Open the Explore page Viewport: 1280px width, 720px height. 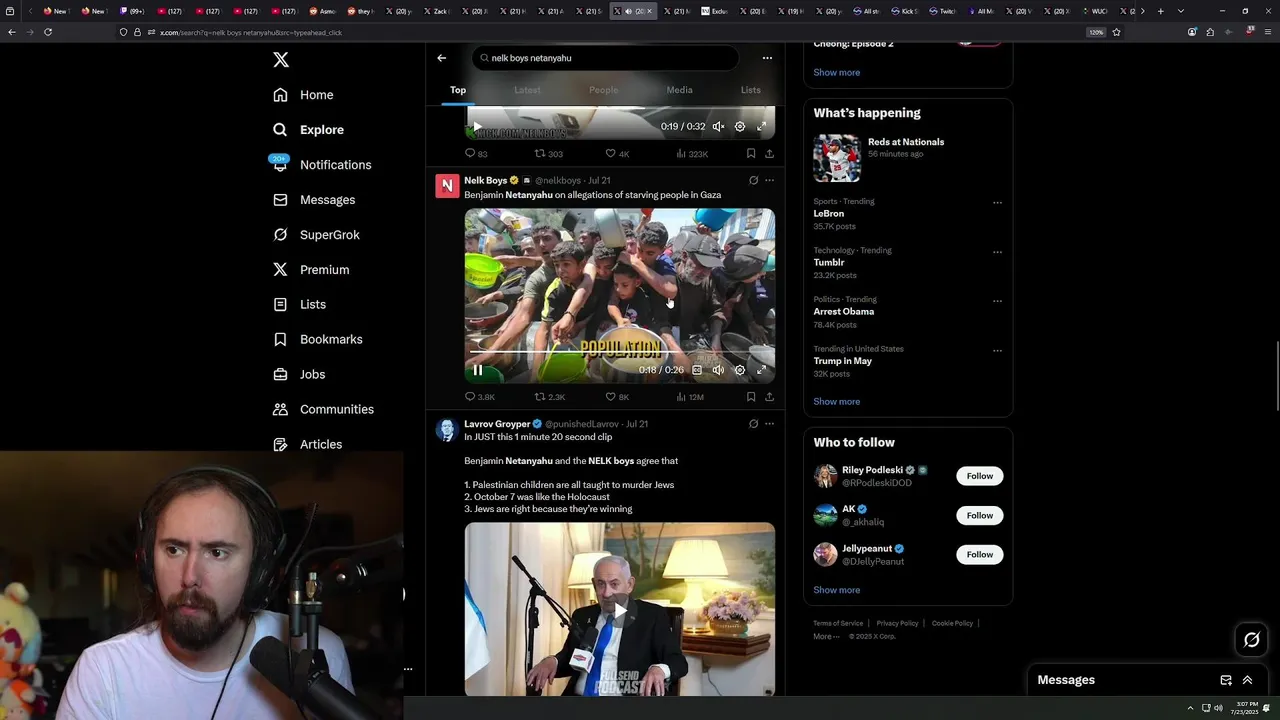(x=308, y=130)
